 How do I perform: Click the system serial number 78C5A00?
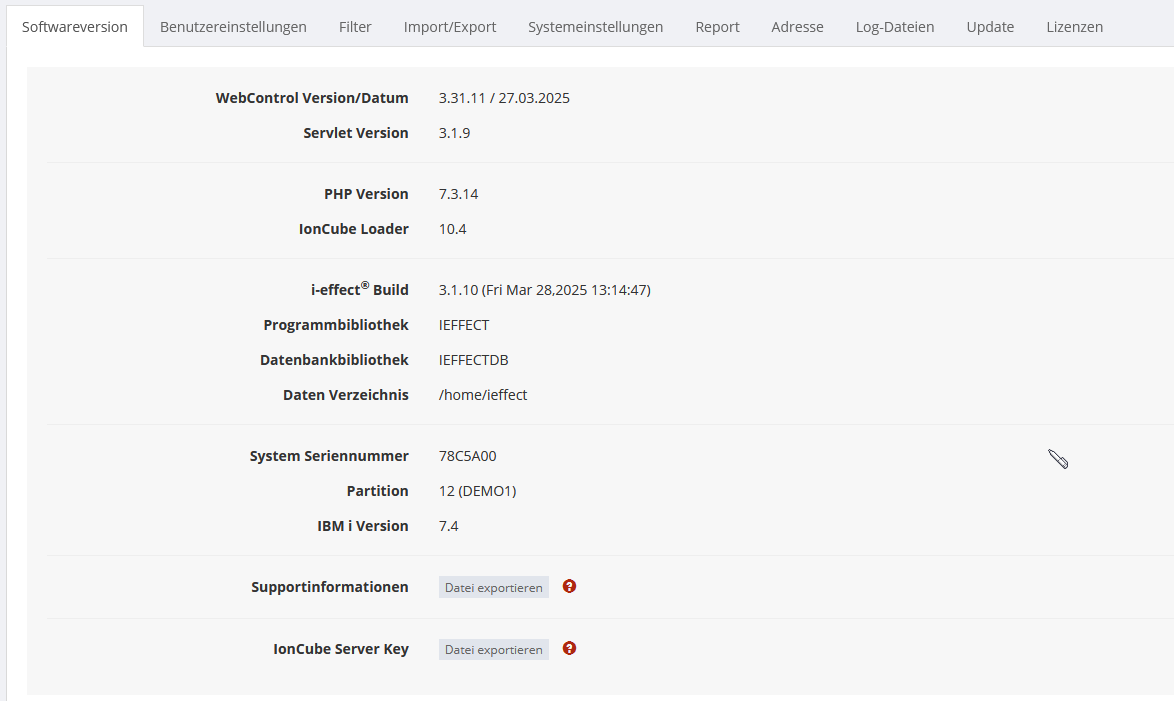(467, 456)
